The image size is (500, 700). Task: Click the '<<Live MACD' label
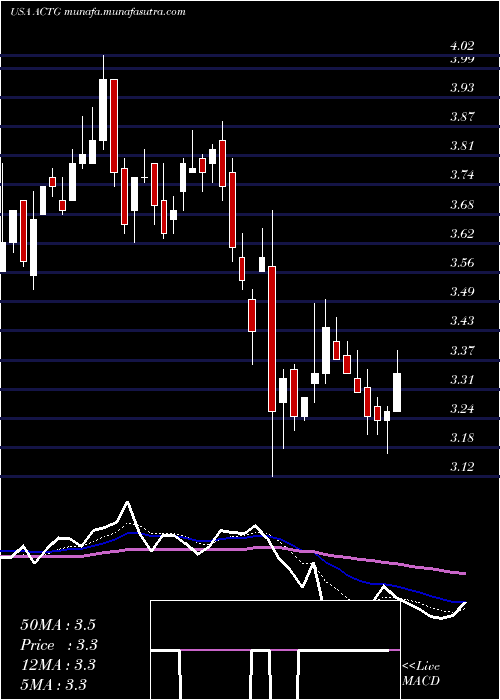coord(421,674)
